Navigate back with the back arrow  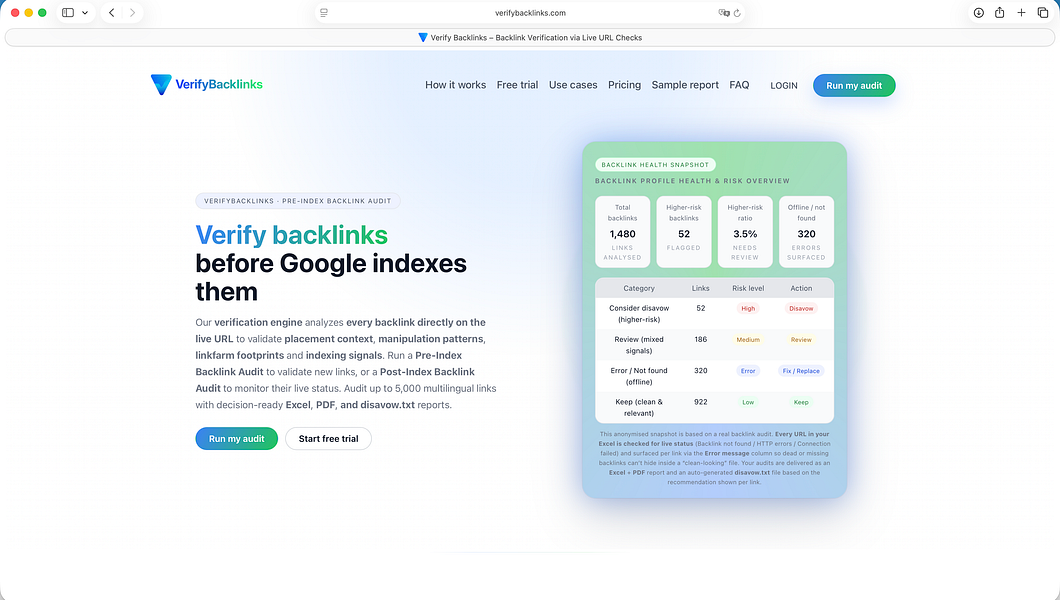[112, 12]
